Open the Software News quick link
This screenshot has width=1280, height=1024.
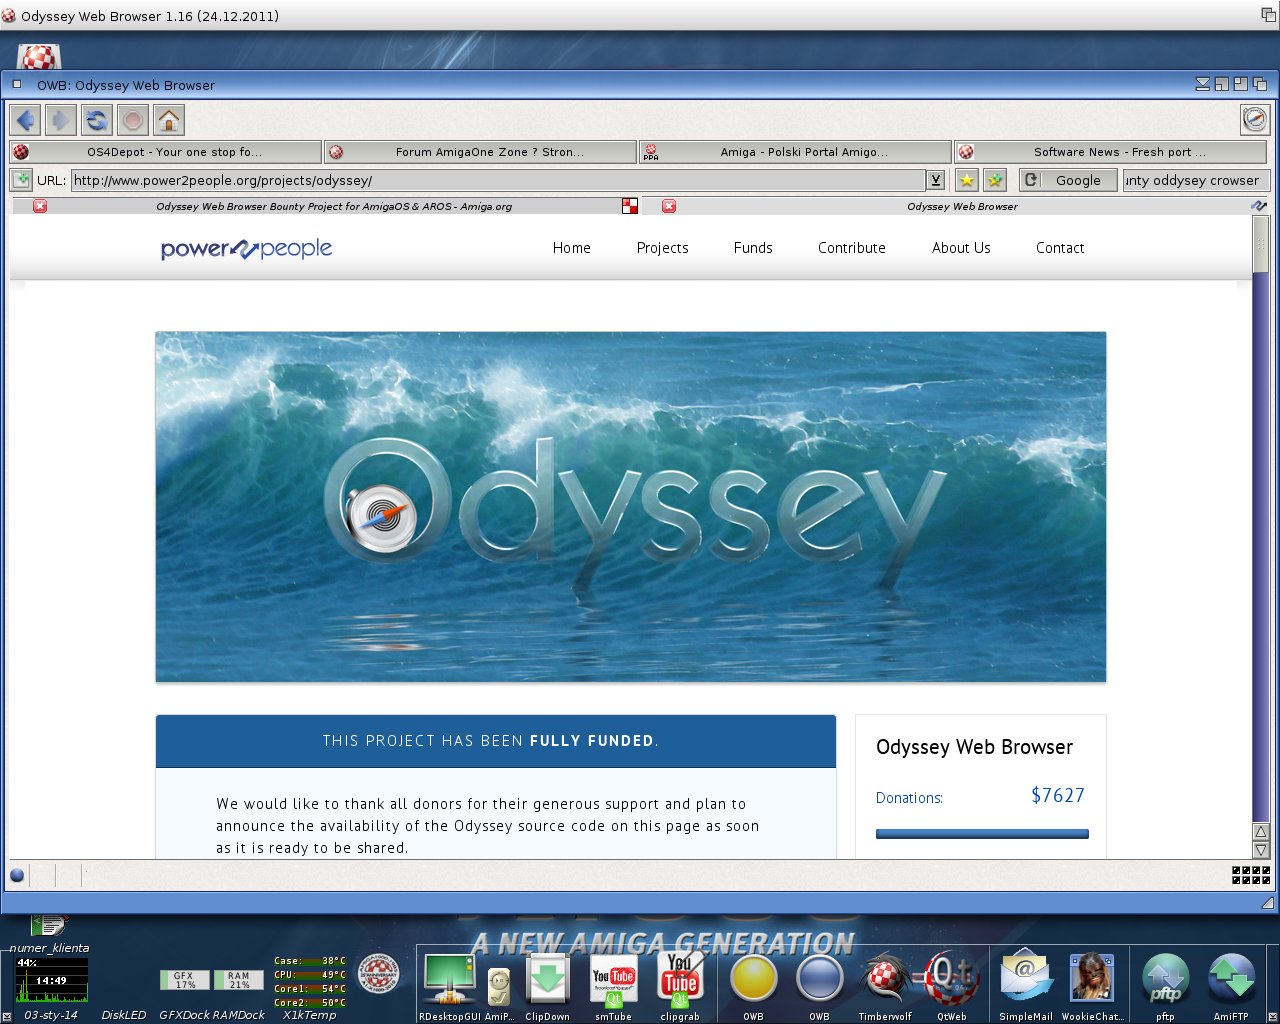[x=1110, y=152]
